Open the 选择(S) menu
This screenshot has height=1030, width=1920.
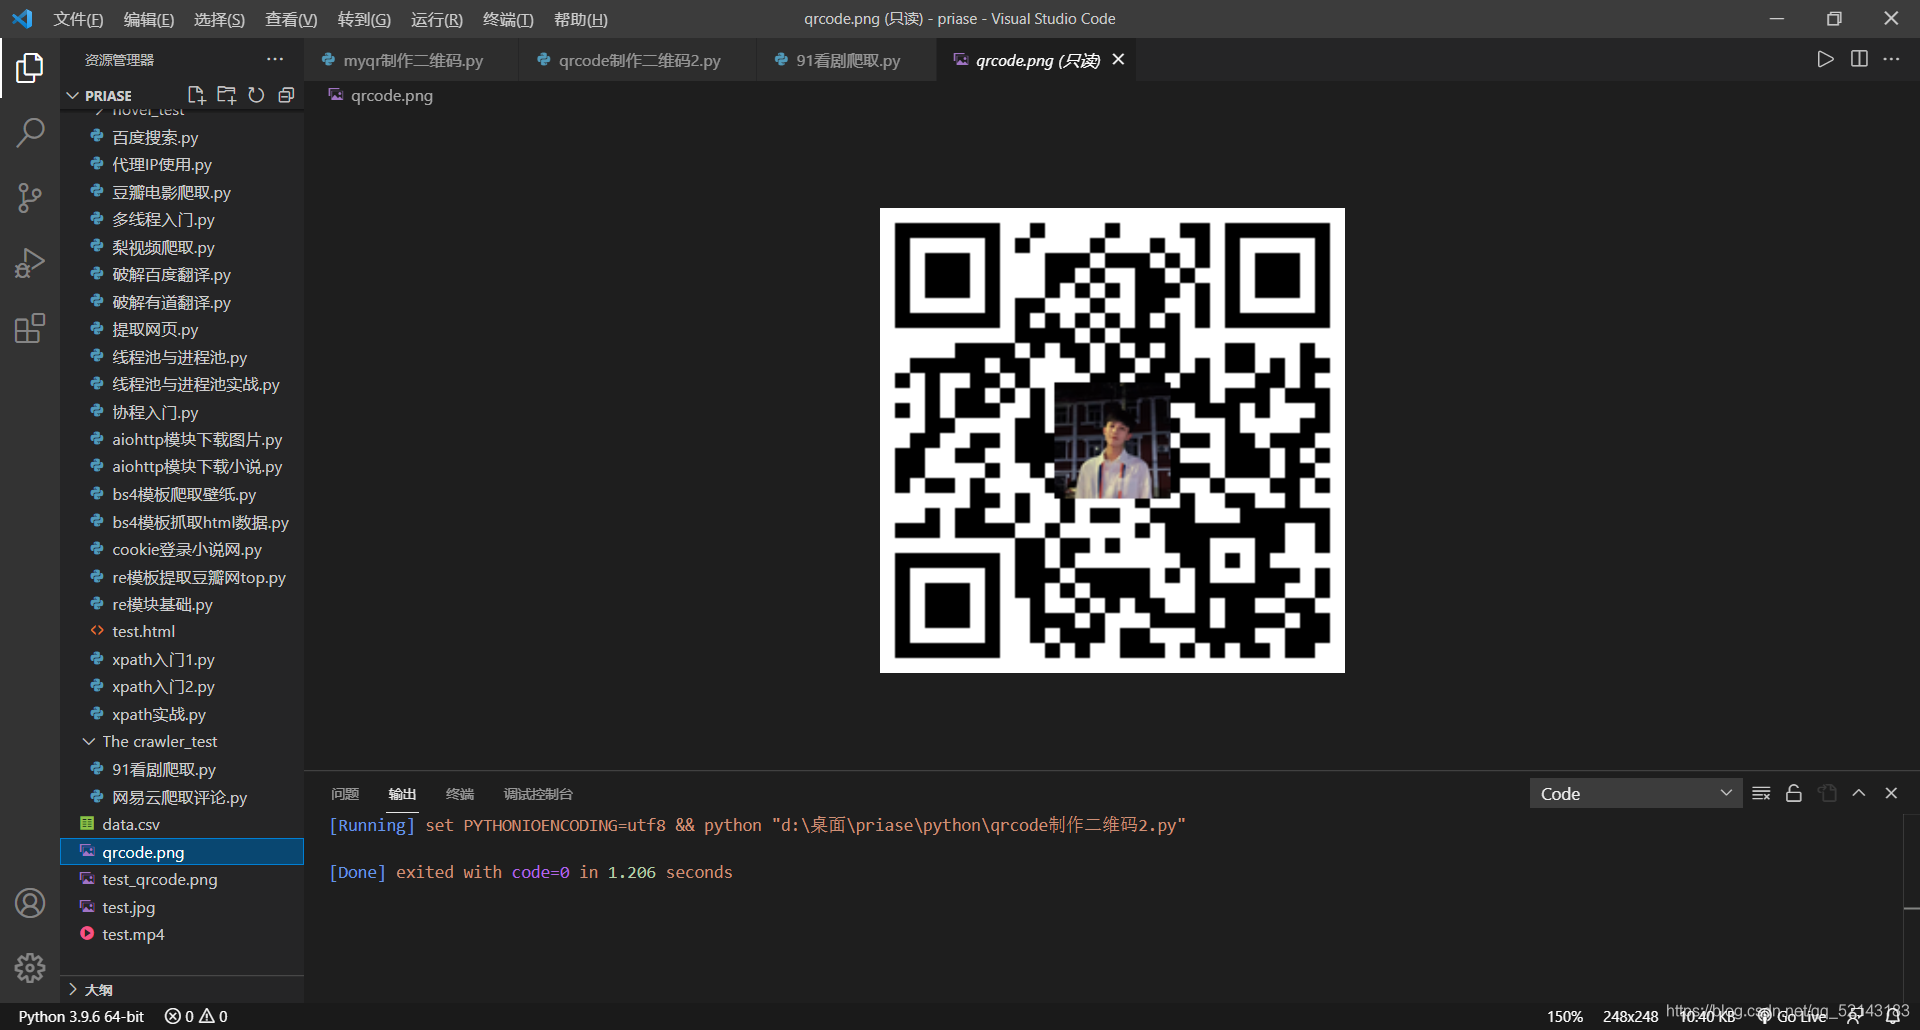pos(219,19)
